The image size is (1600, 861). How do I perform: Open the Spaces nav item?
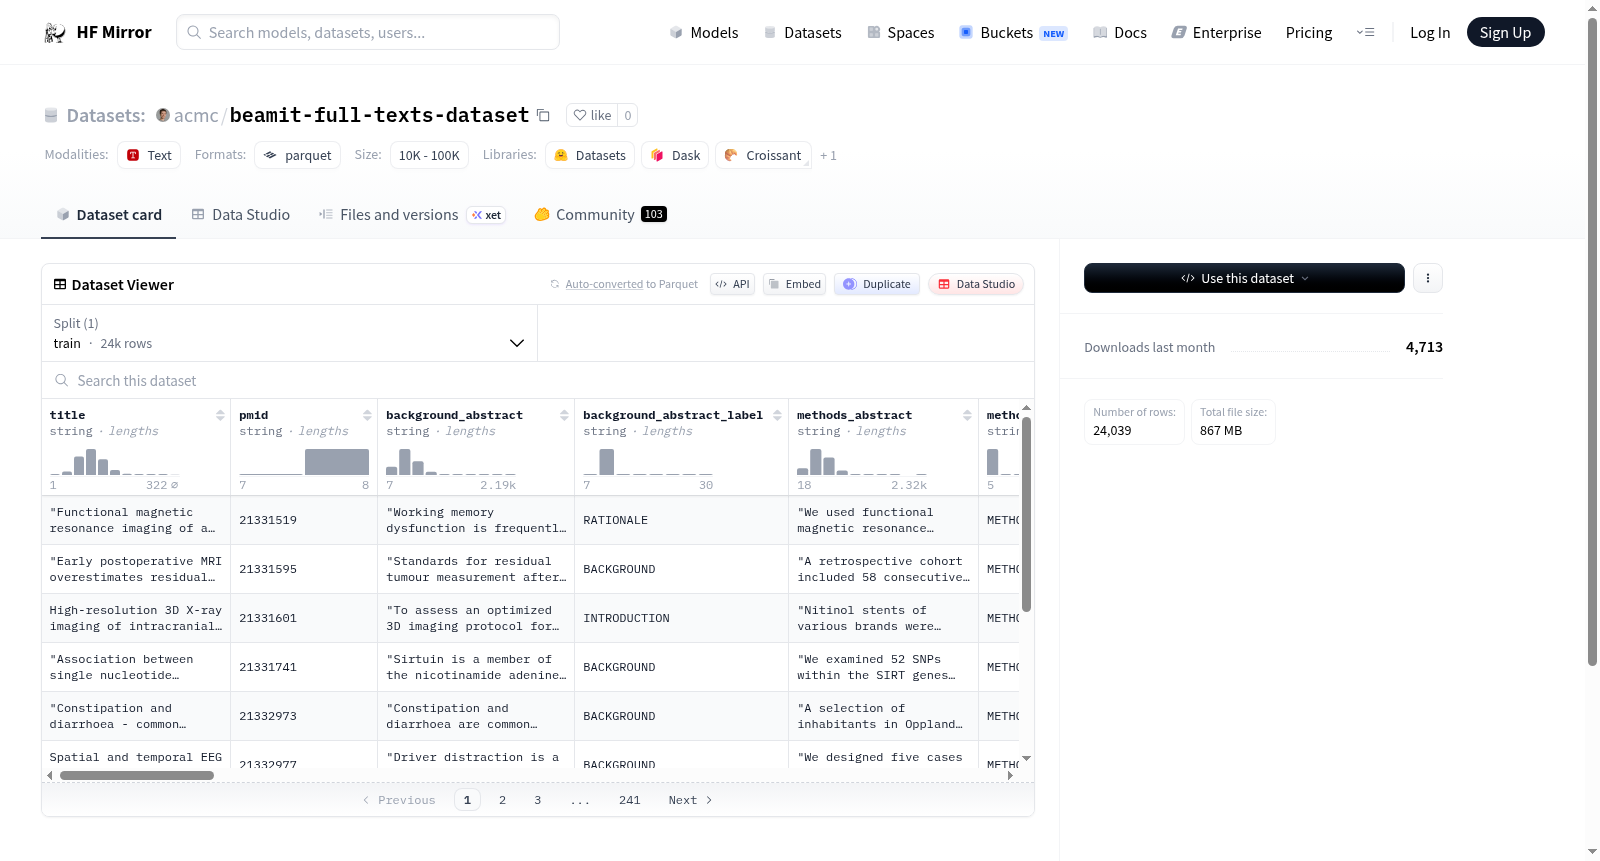coord(900,33)
